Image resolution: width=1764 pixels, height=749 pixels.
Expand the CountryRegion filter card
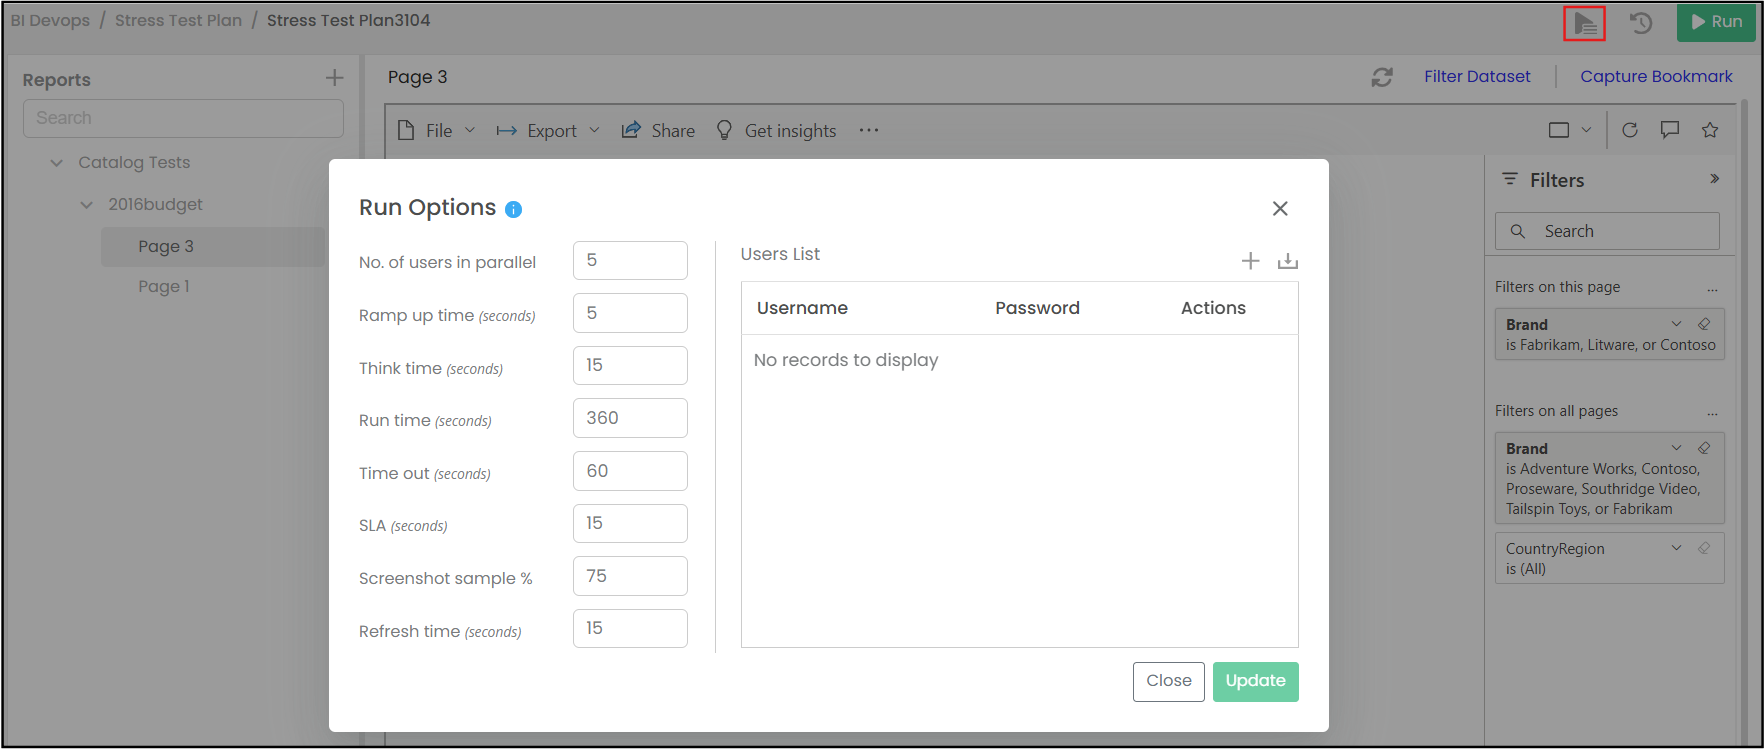[x=1676, y=548]
